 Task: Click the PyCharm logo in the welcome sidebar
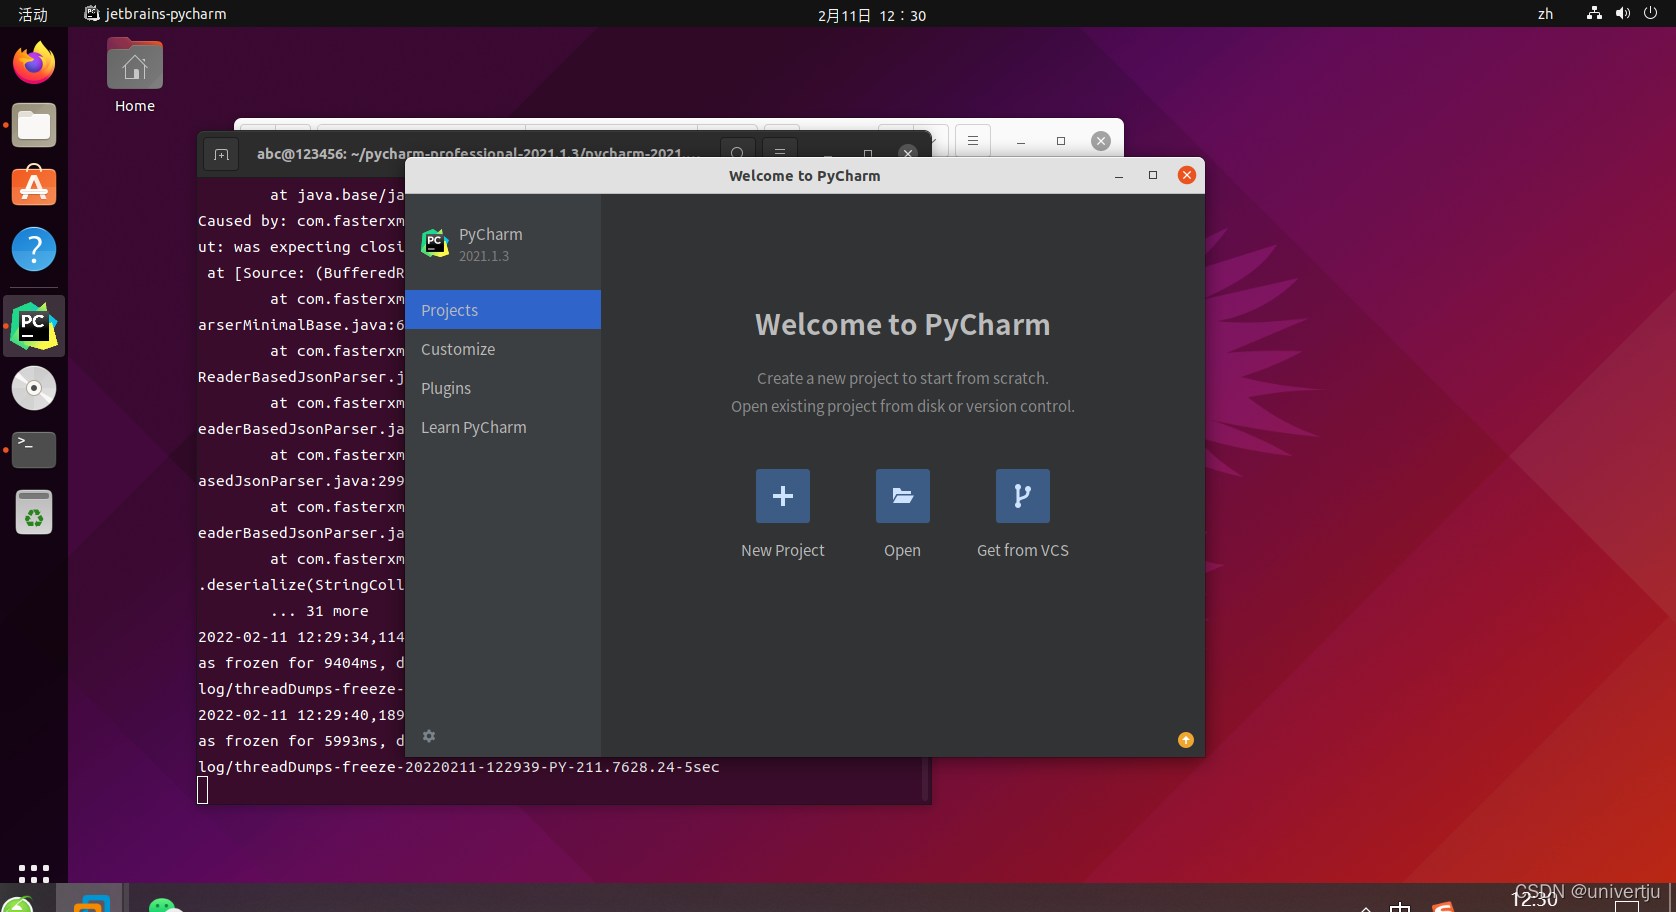coord(435,243)
